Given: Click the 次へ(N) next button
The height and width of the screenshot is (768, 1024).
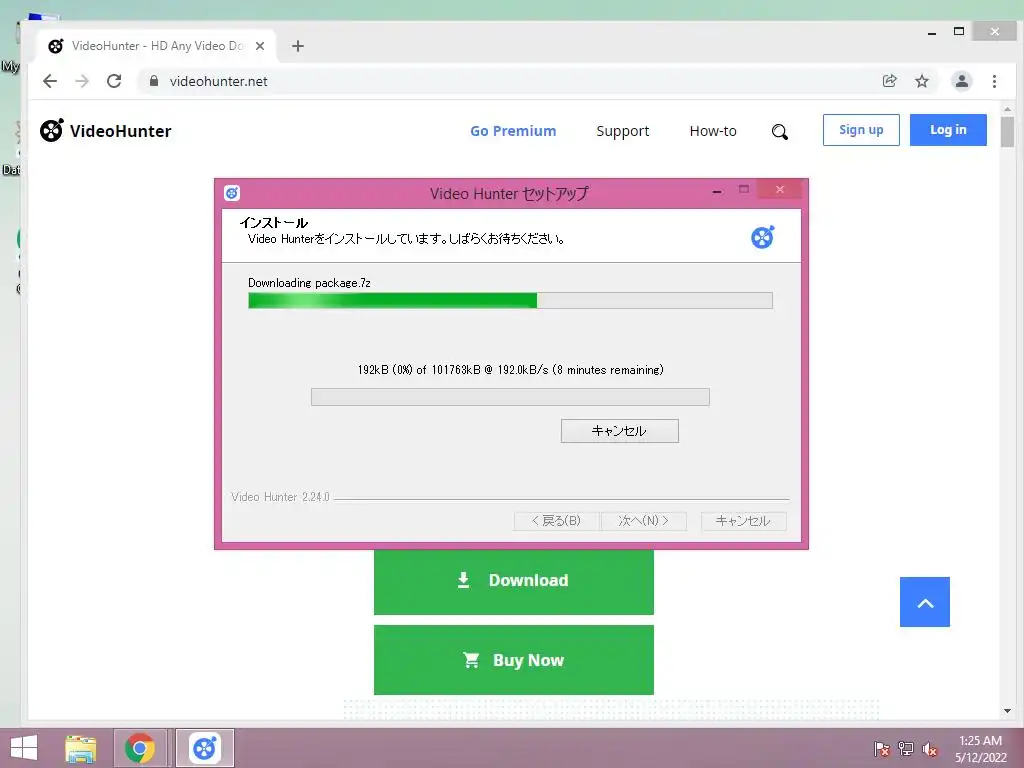Looking at the screenshot, I should (644, 521).
